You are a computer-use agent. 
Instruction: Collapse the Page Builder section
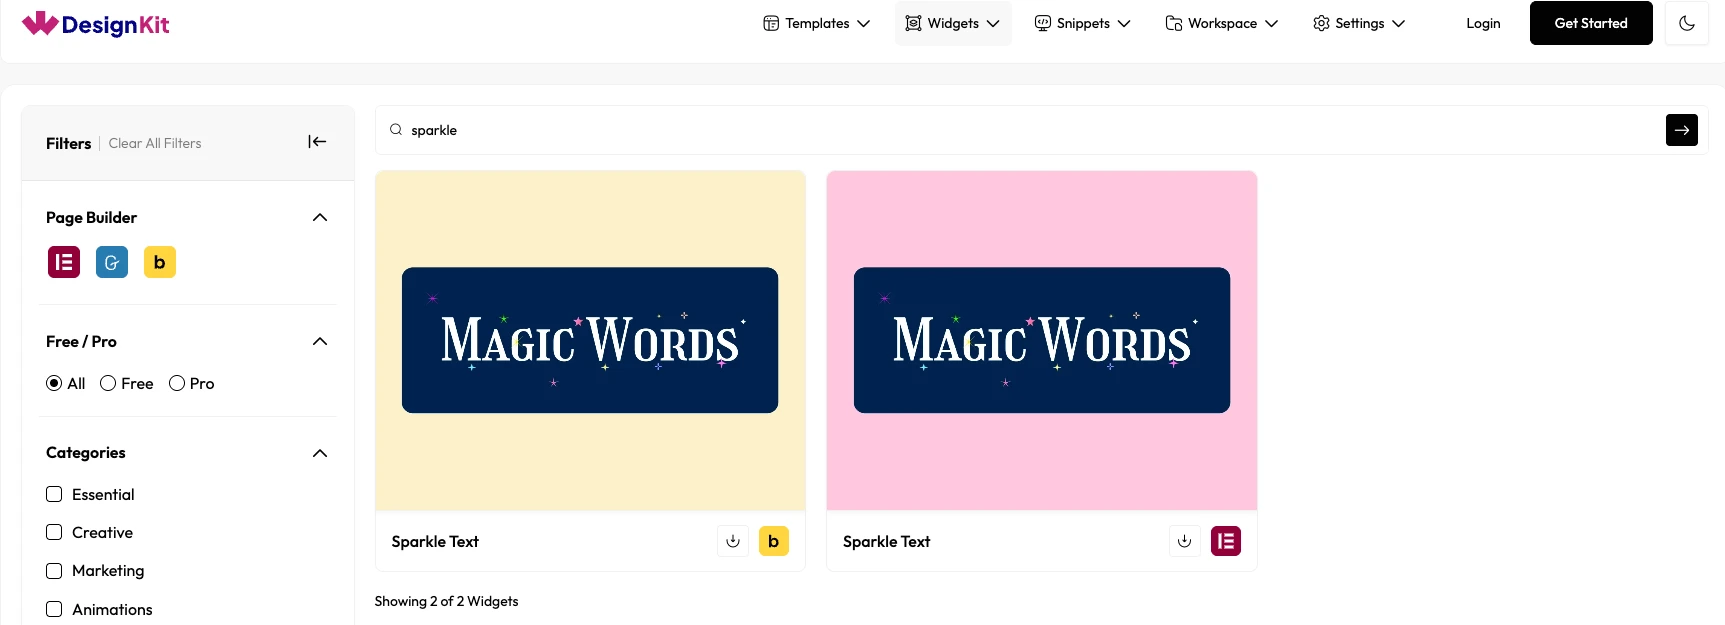click(x=320, y=217)
